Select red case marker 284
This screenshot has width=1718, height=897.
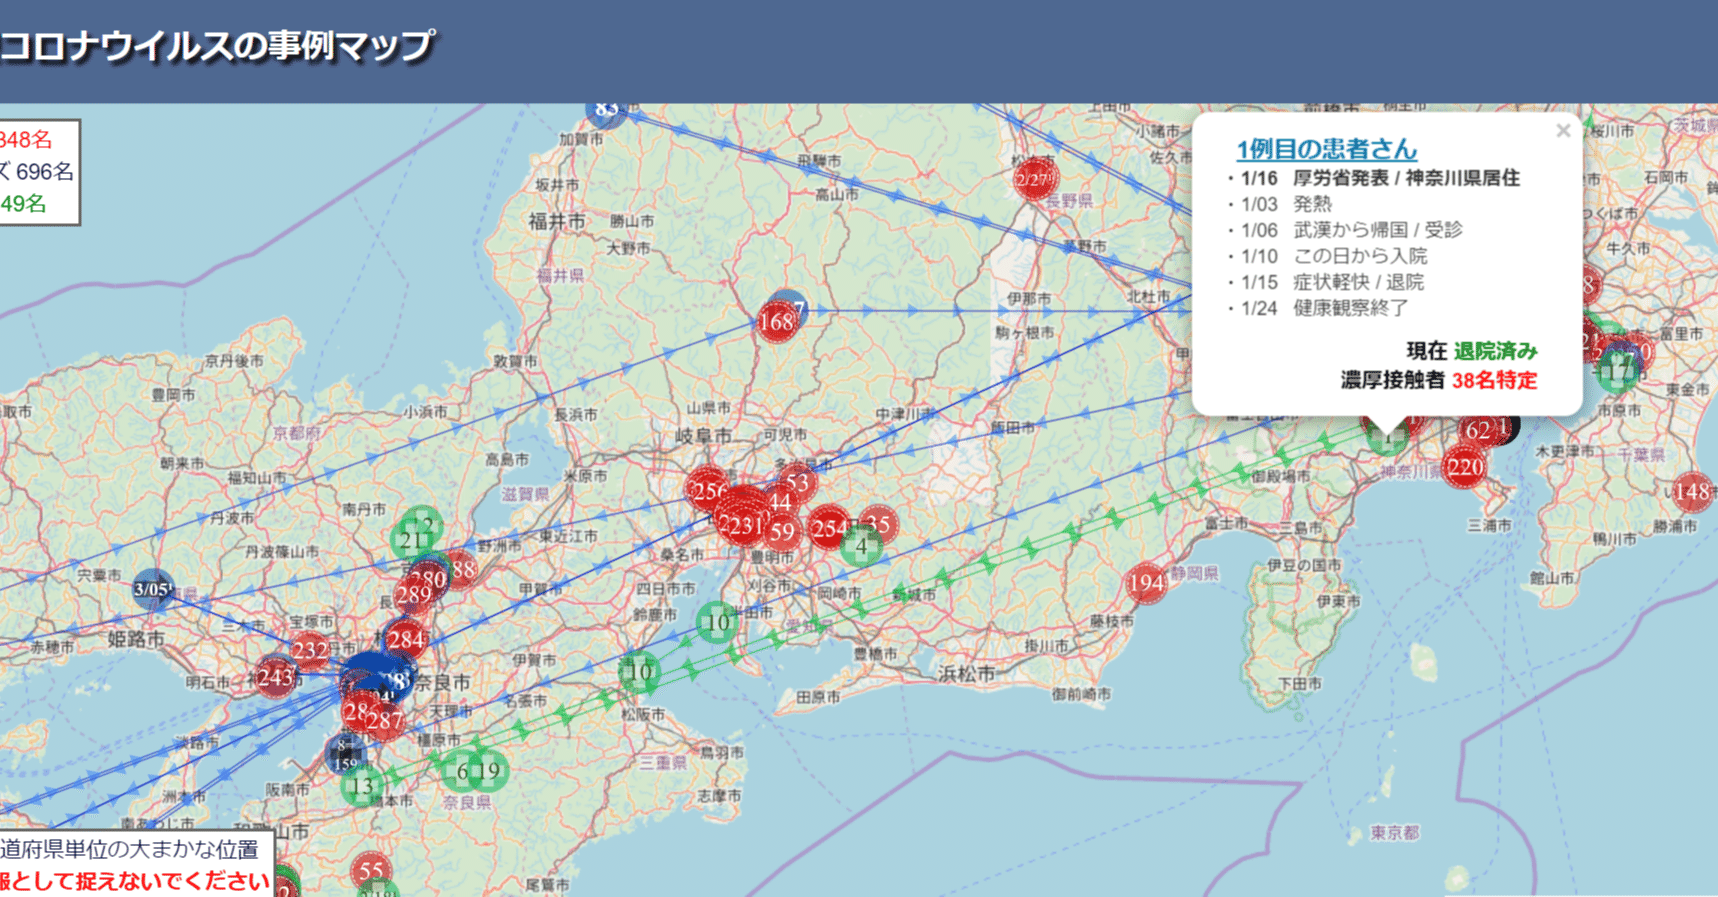click(405, 639)
